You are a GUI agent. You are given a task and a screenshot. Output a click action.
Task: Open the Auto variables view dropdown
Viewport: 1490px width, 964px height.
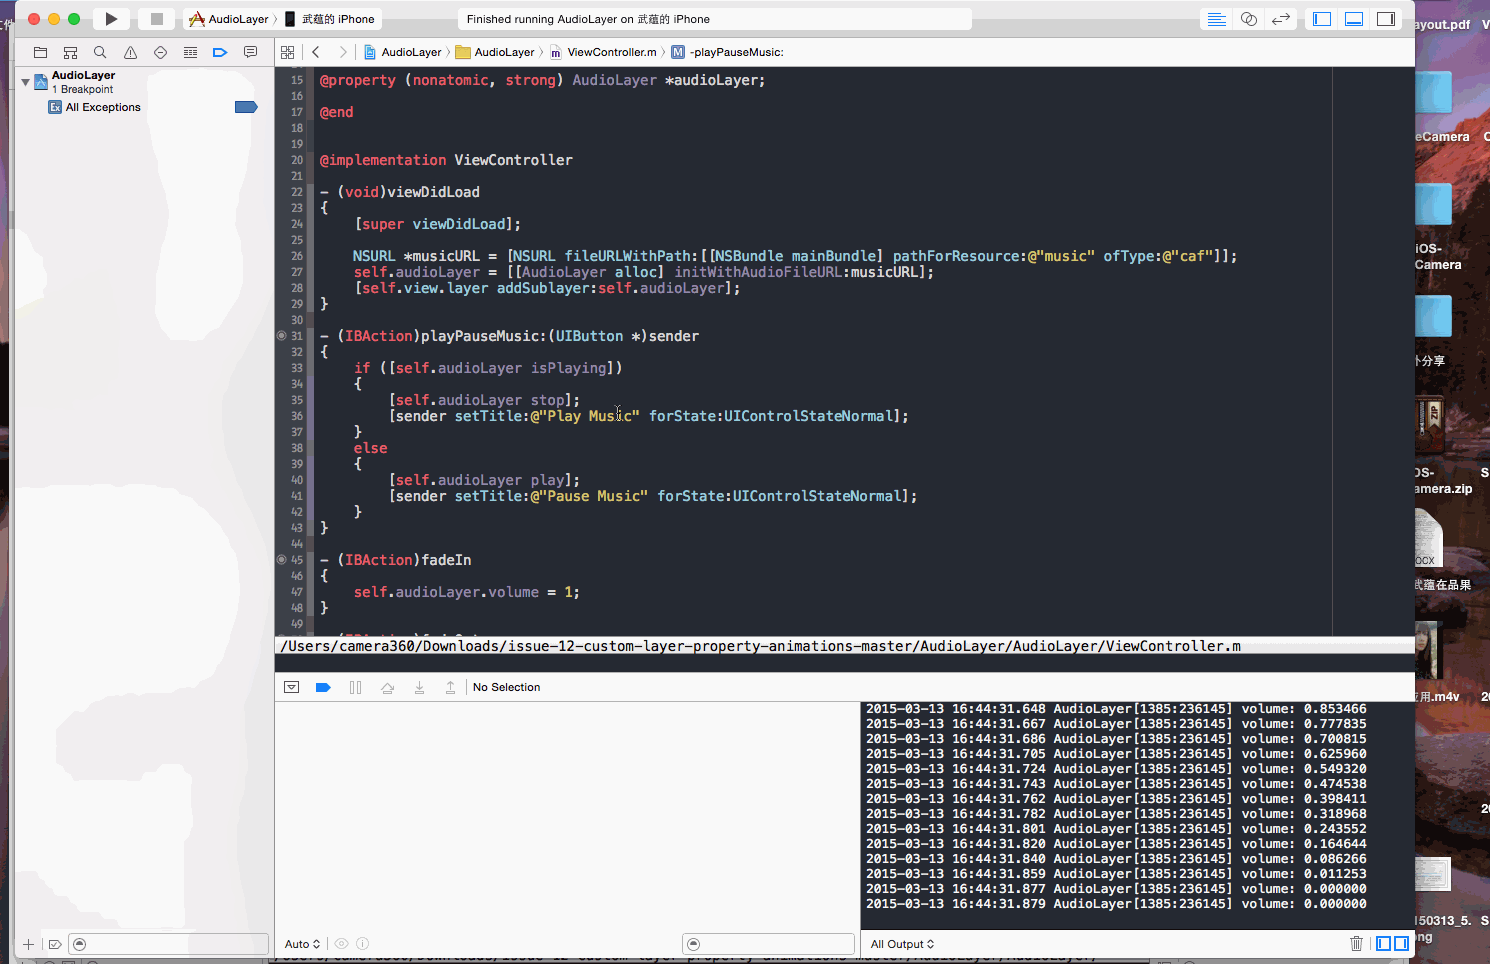coord(302,944)
